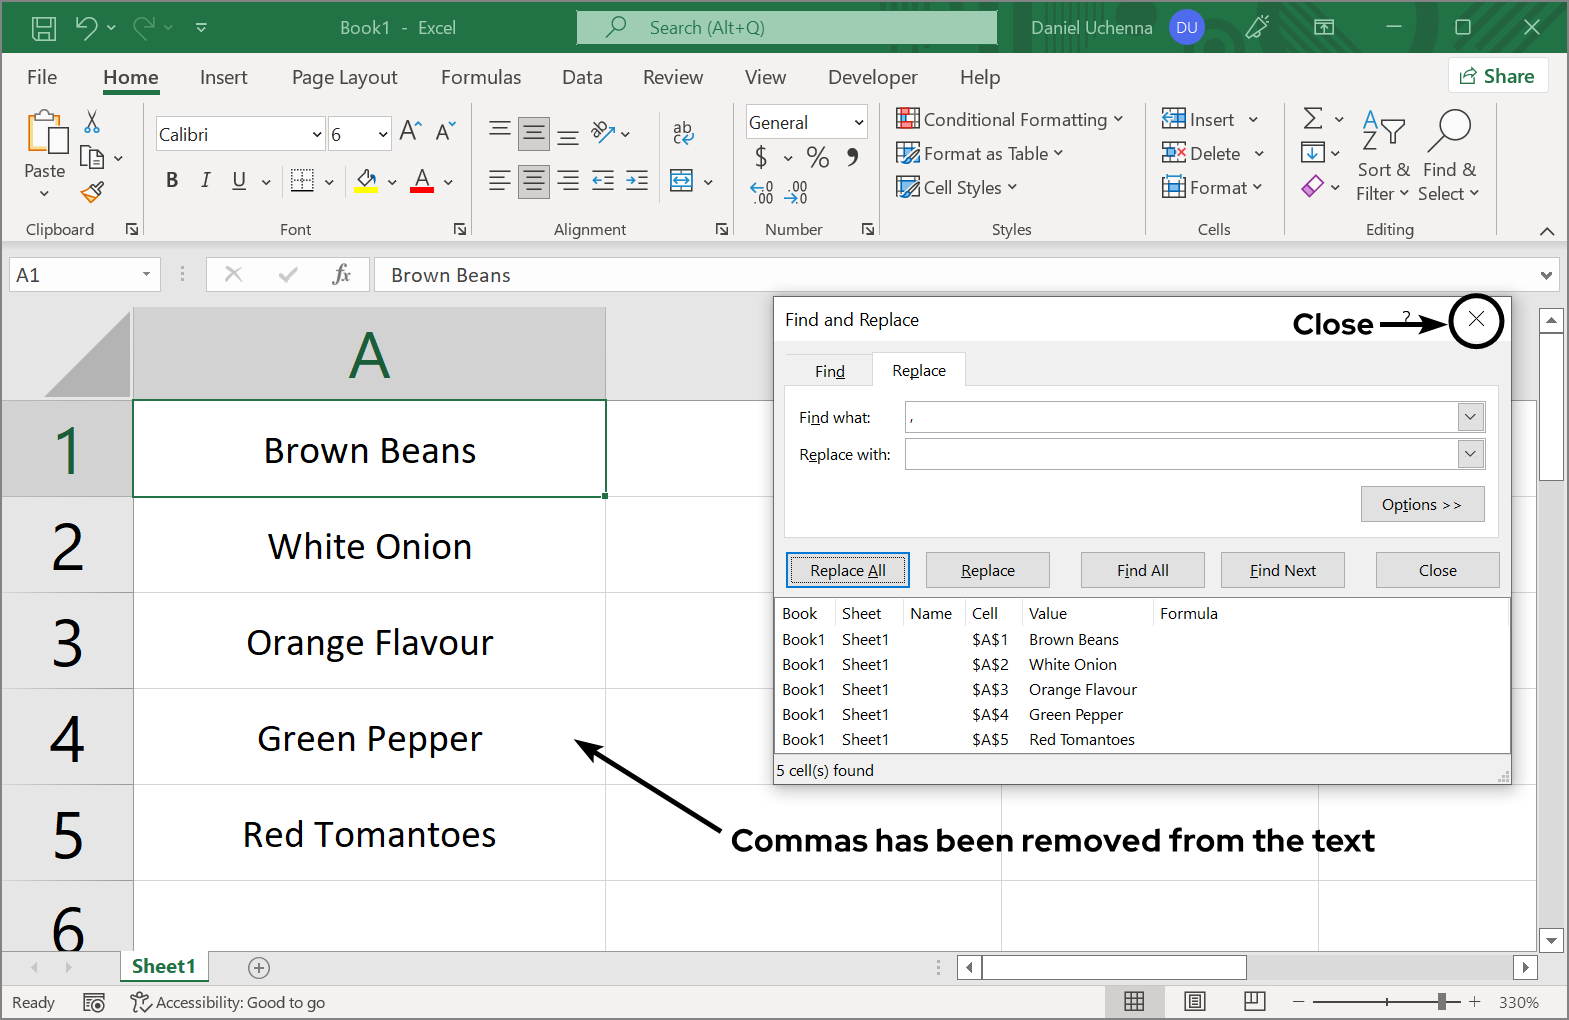Click the Paste clipboard icon
The height and width of the screenshot is (1020, 1569).
click(x=46, y=133)
